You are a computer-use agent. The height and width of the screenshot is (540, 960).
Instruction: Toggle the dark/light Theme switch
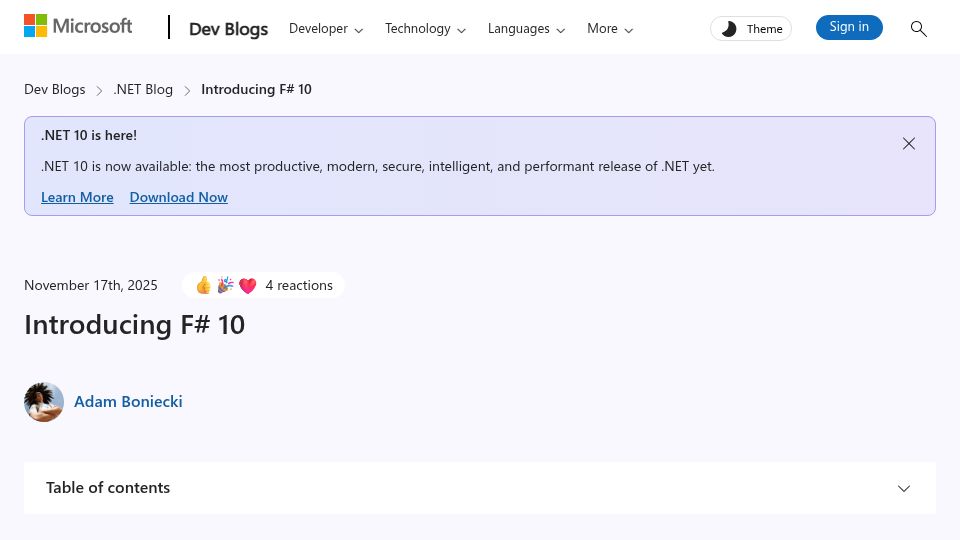751,29
